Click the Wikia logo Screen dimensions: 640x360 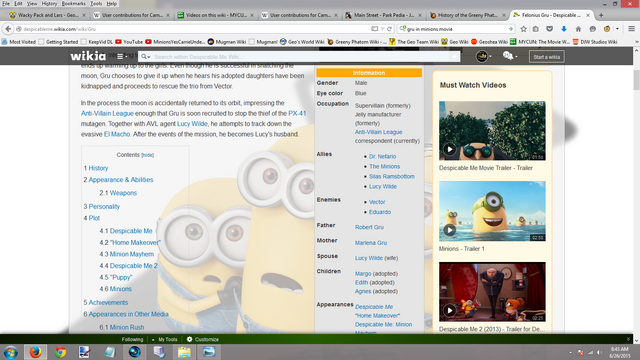[88, 56]
